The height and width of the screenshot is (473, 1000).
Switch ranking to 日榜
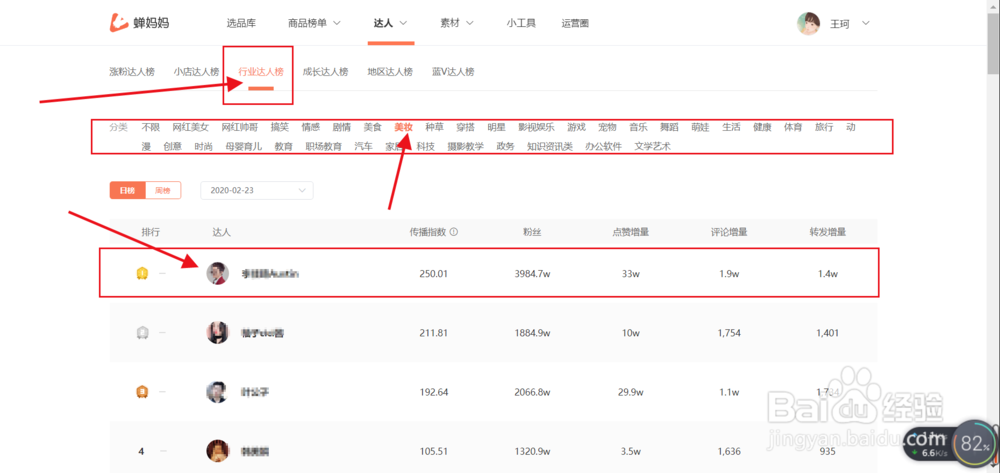128,191
